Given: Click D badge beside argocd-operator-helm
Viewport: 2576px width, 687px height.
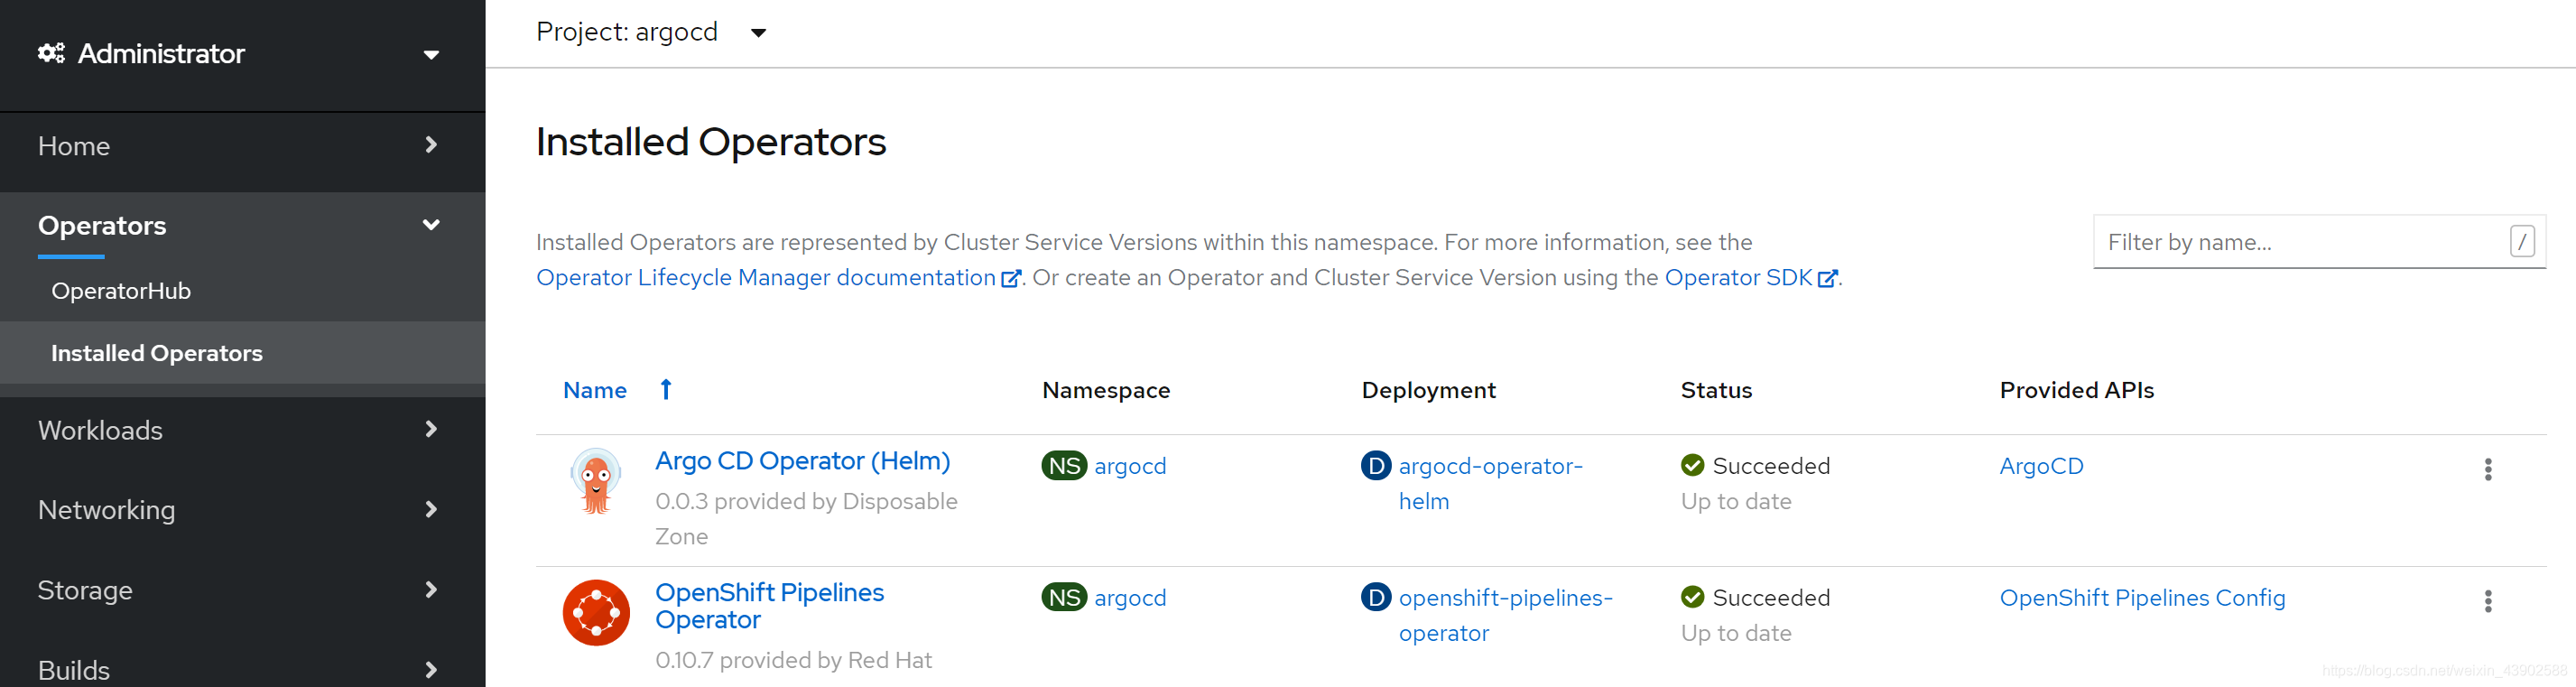Looking at the screenshot, I should tap(1376, 465).
